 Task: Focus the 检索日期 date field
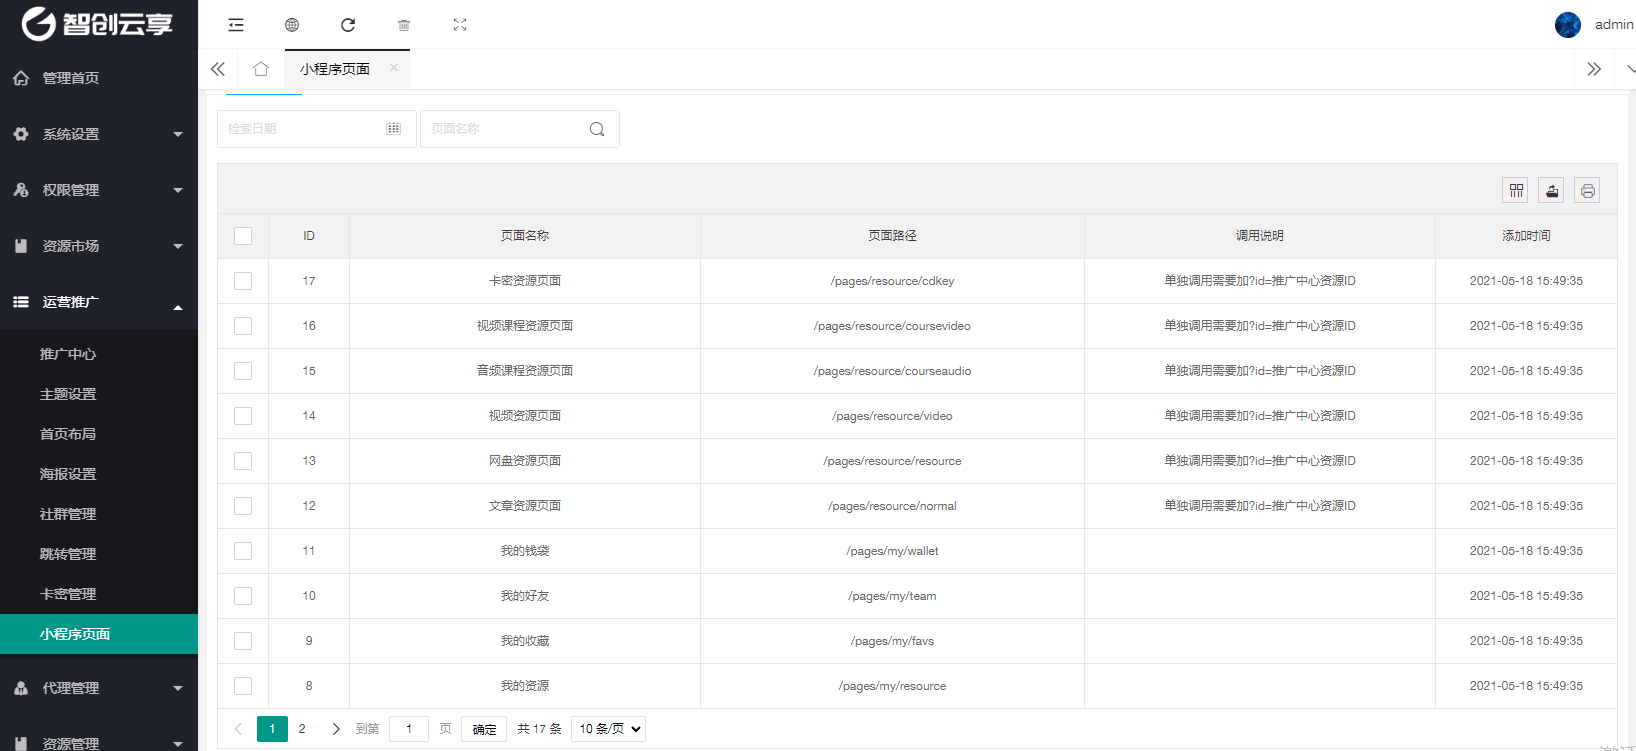[316, 129]
